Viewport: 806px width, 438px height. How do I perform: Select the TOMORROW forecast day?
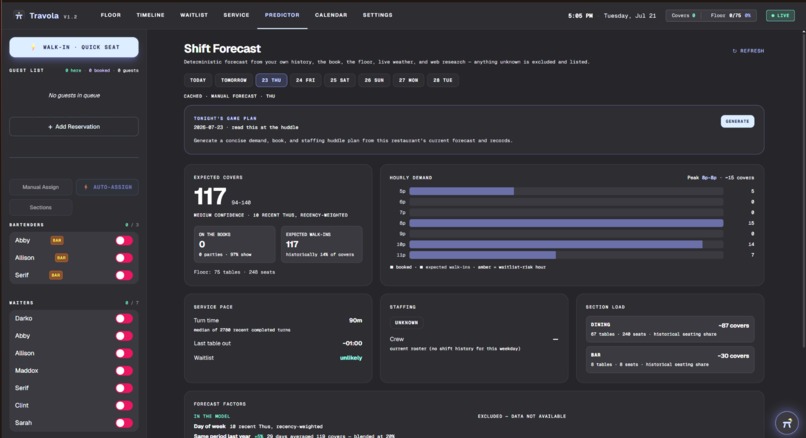234,80
